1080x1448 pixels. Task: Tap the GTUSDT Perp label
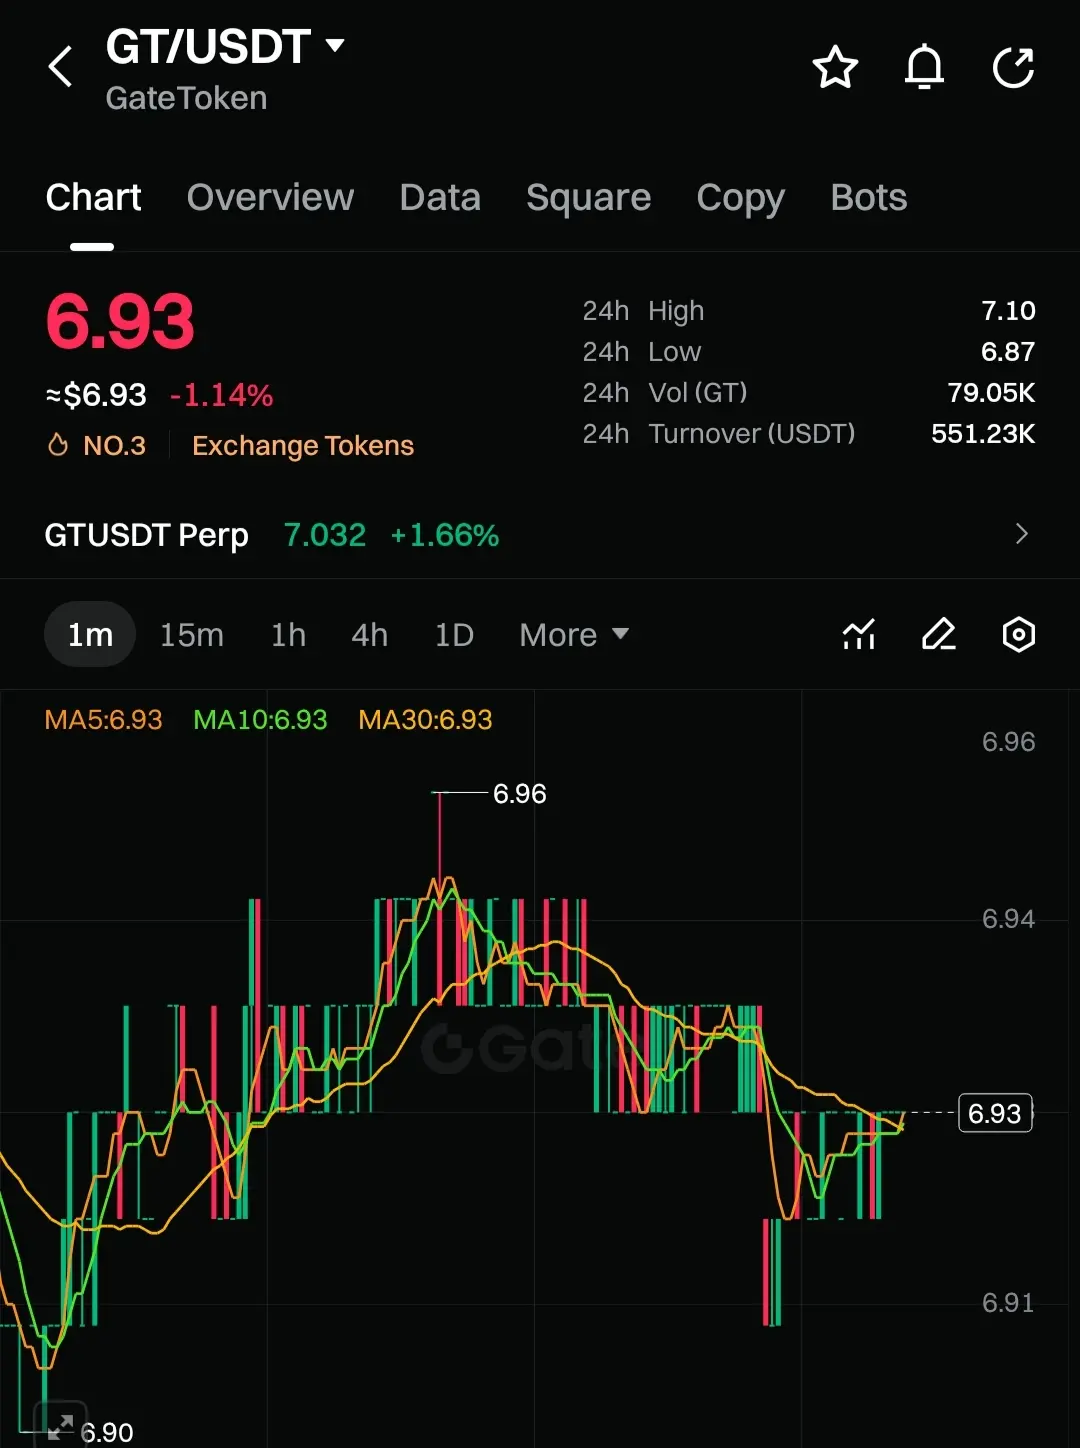(x=147, y=535)
